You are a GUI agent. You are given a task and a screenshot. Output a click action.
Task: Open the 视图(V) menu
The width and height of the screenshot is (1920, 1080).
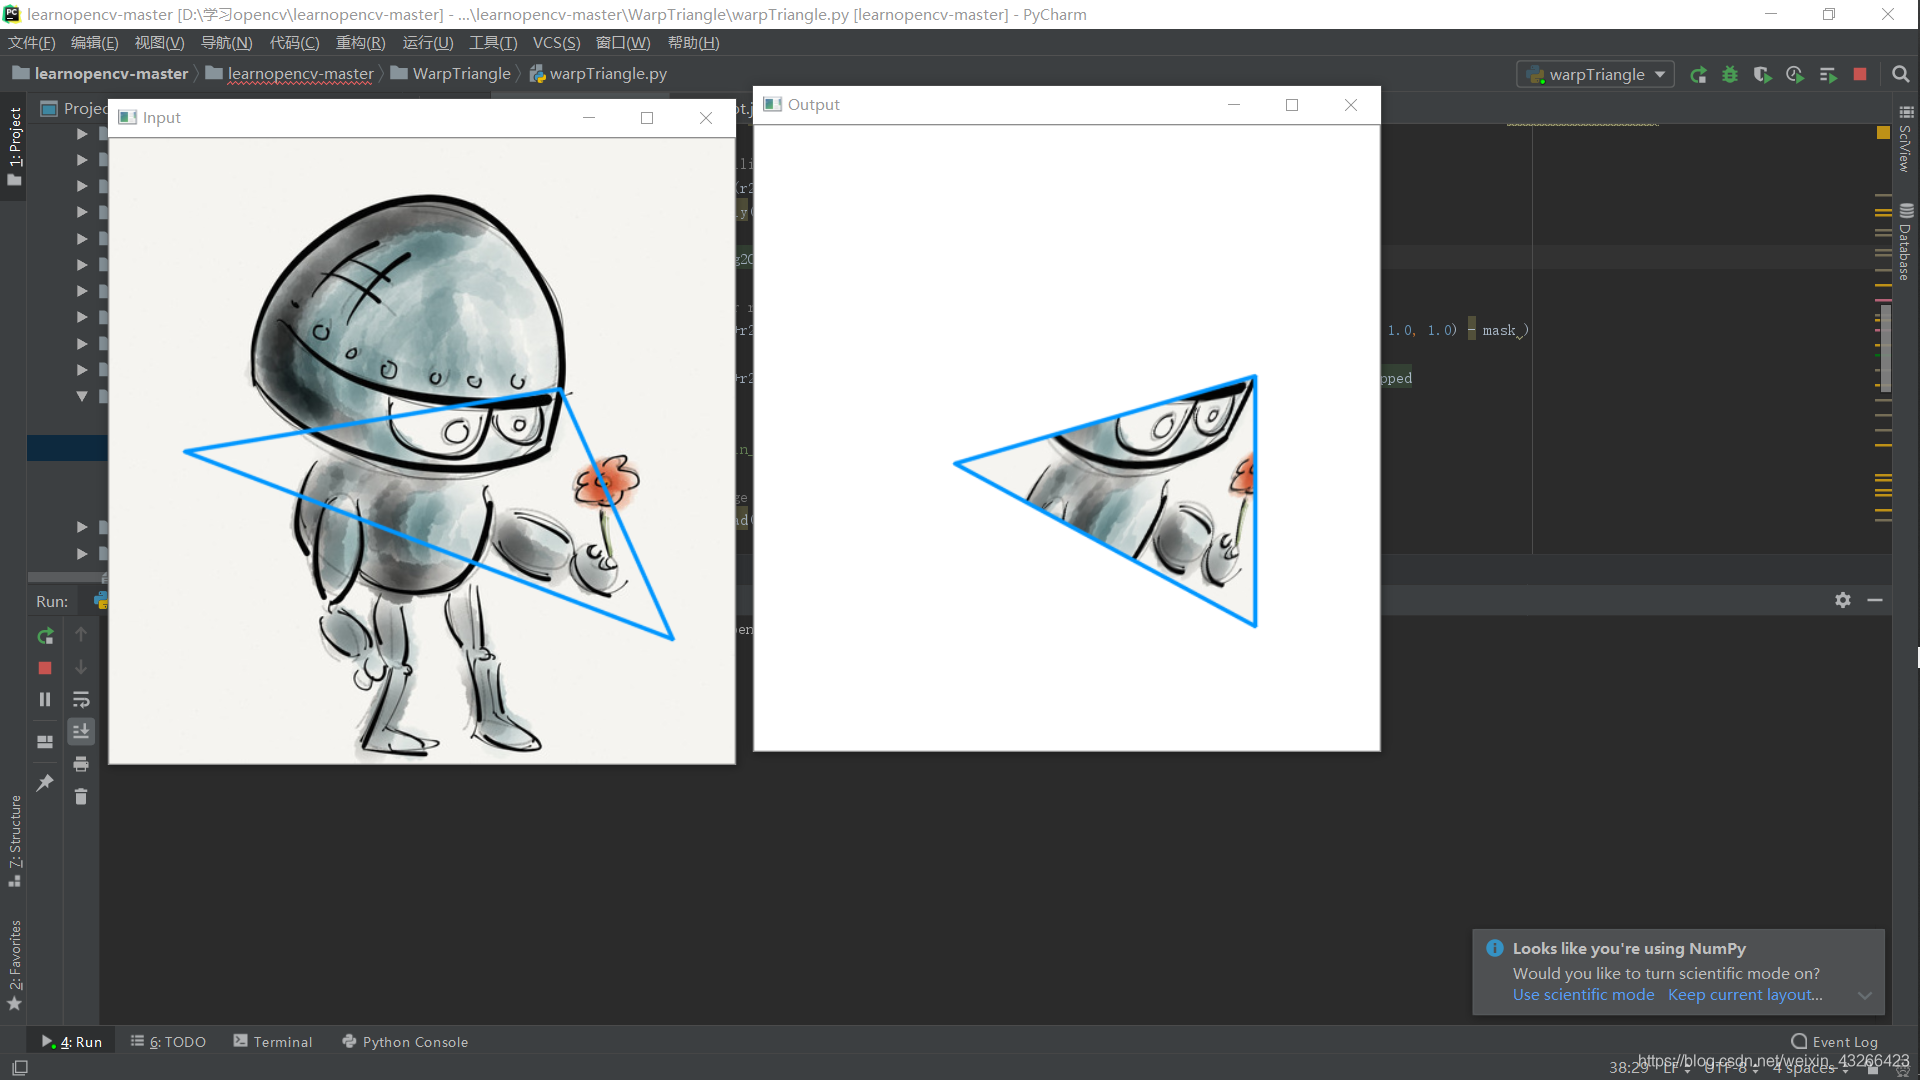coord(160,43)
